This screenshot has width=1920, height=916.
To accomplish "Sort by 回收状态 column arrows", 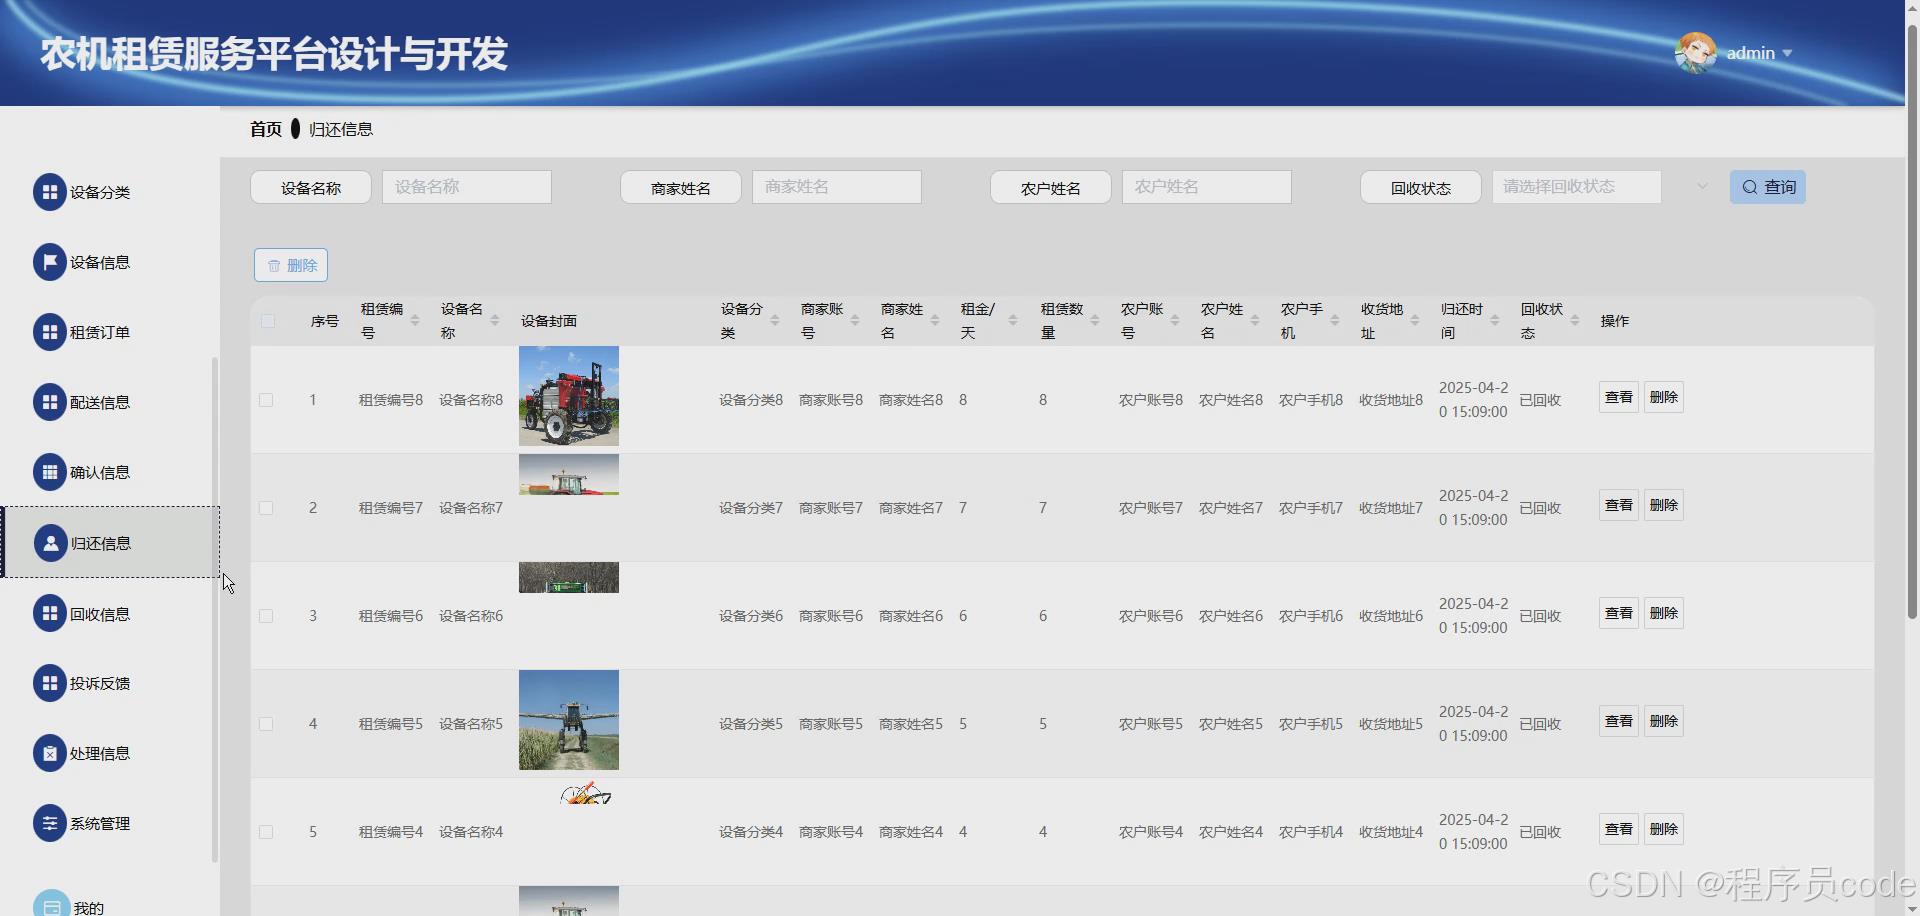I will pos(1575,321).
